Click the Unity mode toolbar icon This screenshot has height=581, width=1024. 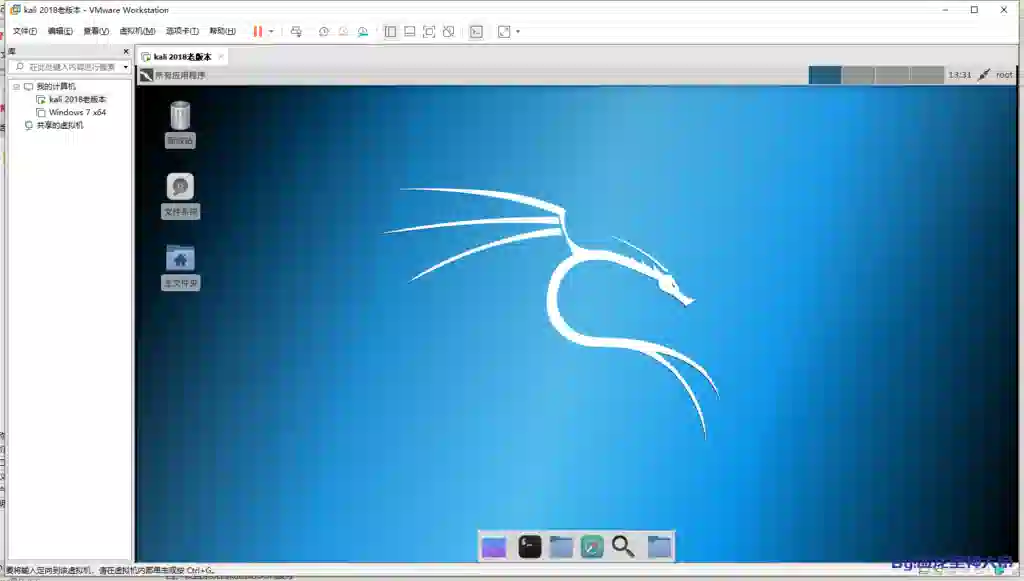[x=449, y=31]
